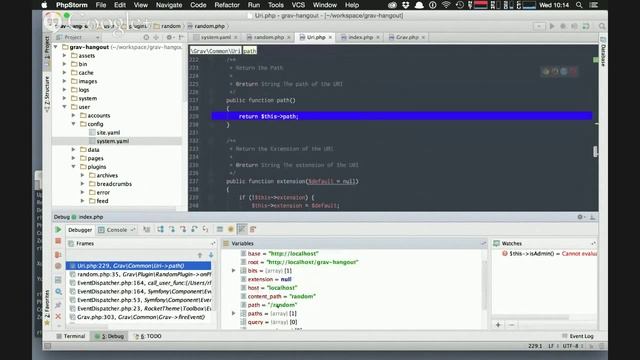Open the Console tab dropdown arrow
This screenshot has height=360, width=640.
133,230
